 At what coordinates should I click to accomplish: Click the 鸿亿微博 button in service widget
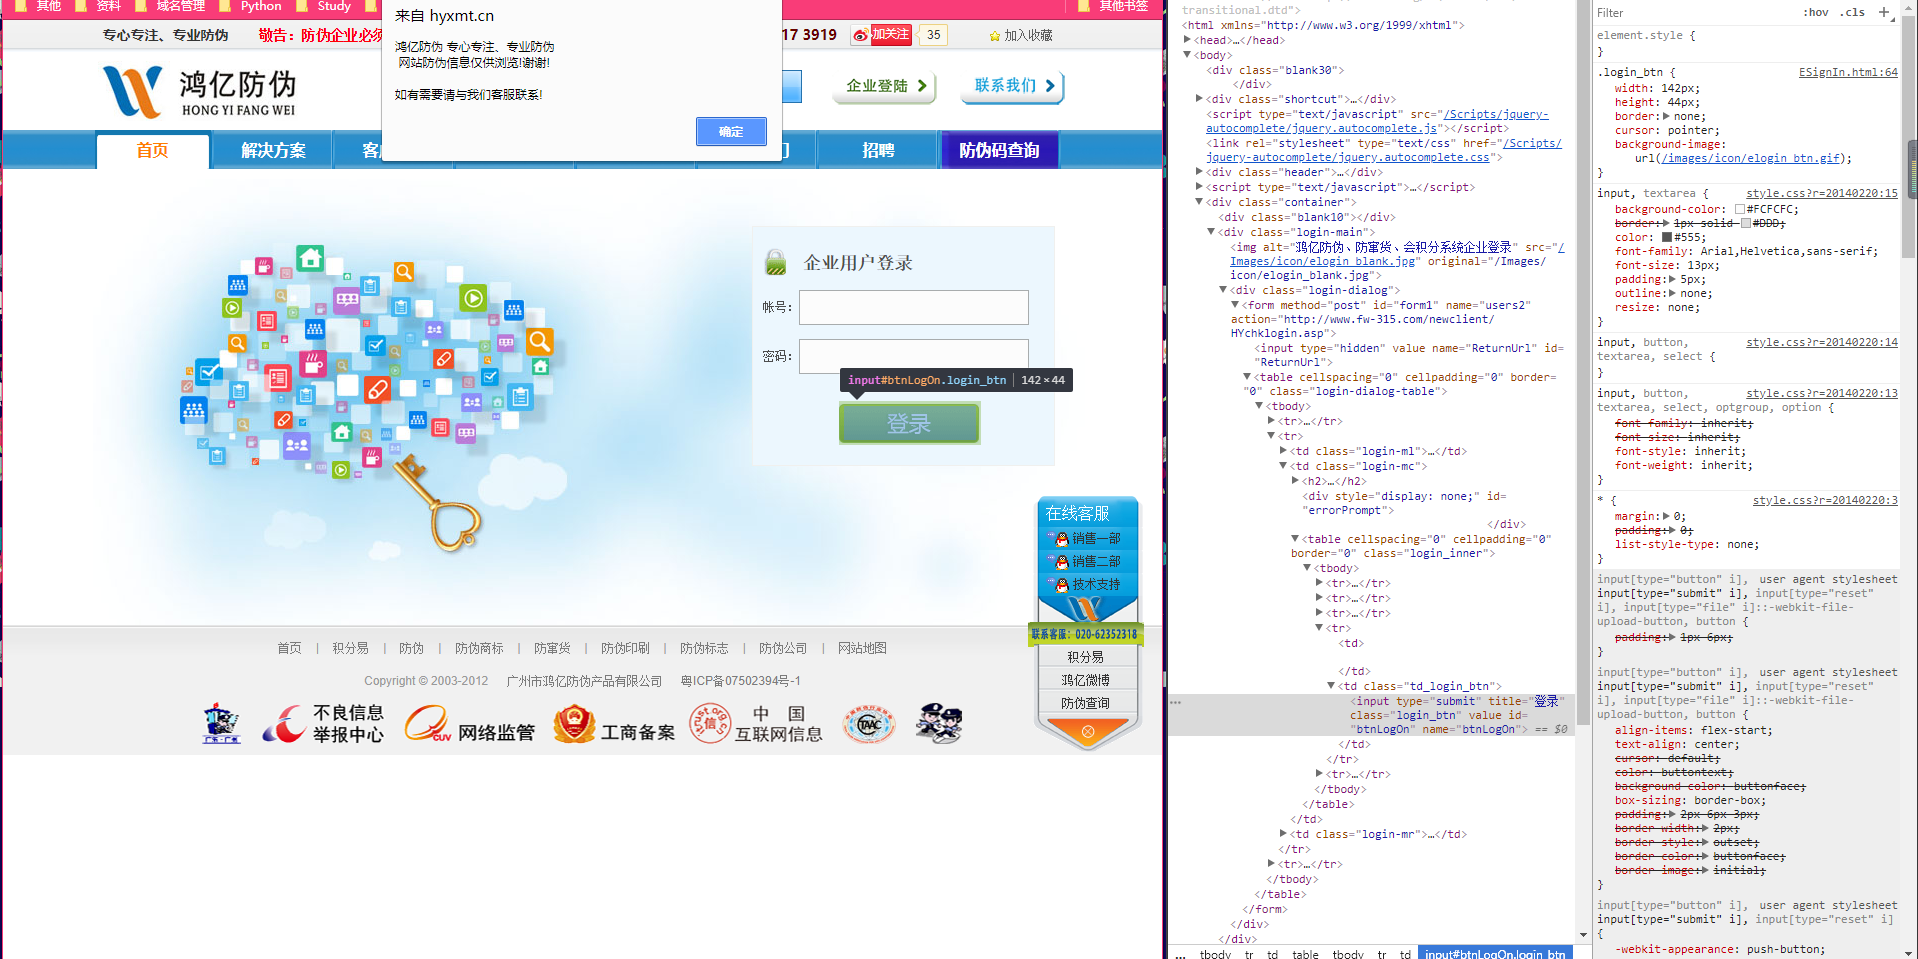point(1085,680)
